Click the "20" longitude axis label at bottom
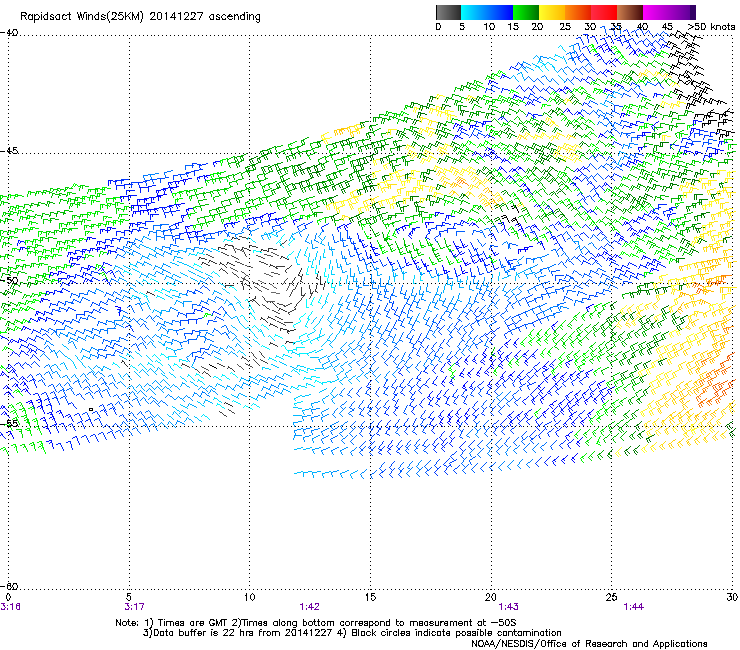Viewport: 740px width, 650px height. pyautogui.click(x=491, y=597)
